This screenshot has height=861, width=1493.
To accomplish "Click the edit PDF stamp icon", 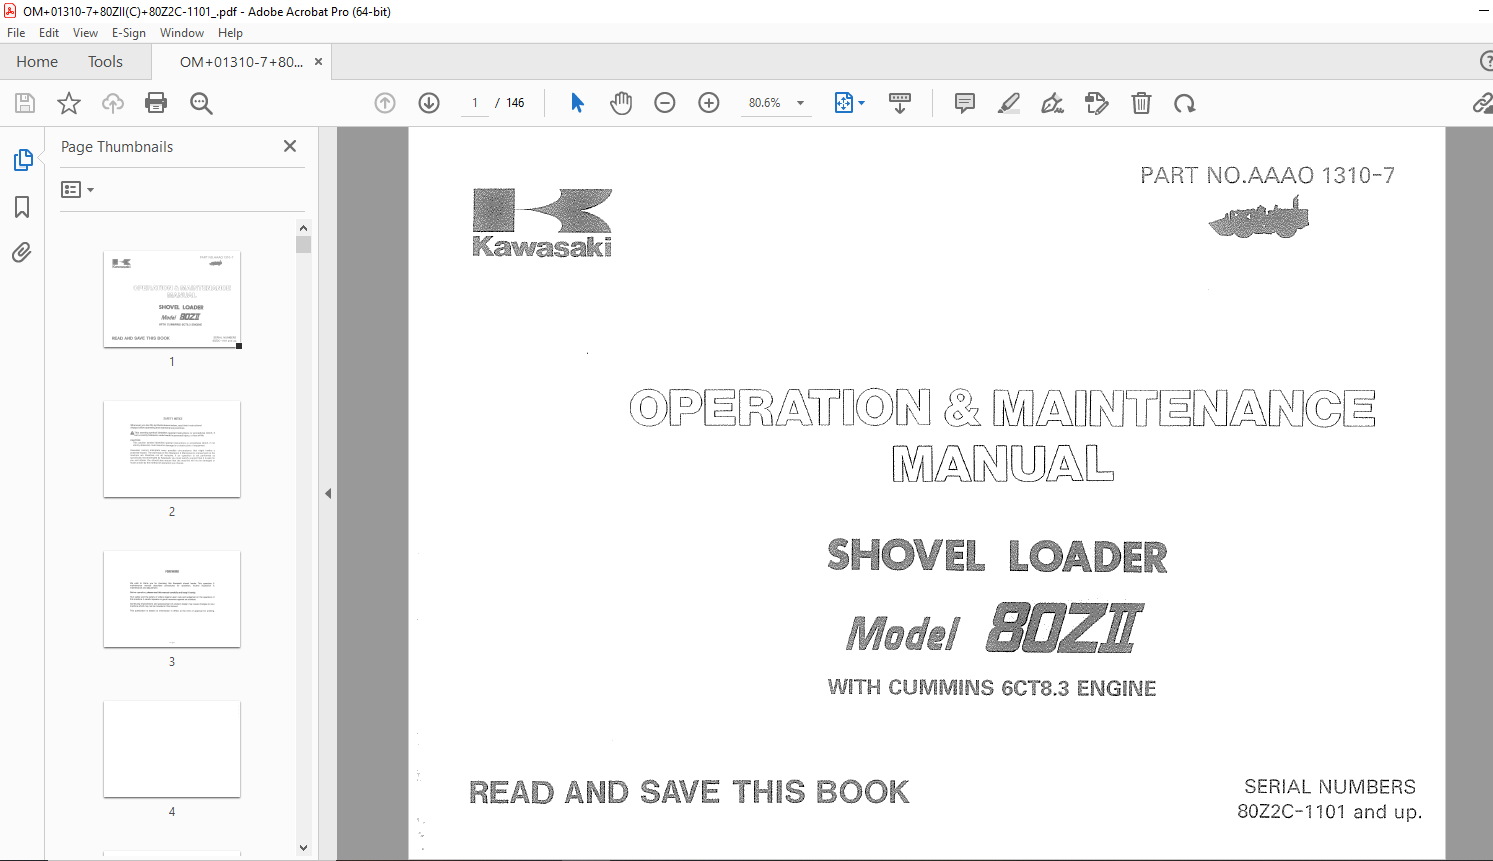I will (1097, 103).
